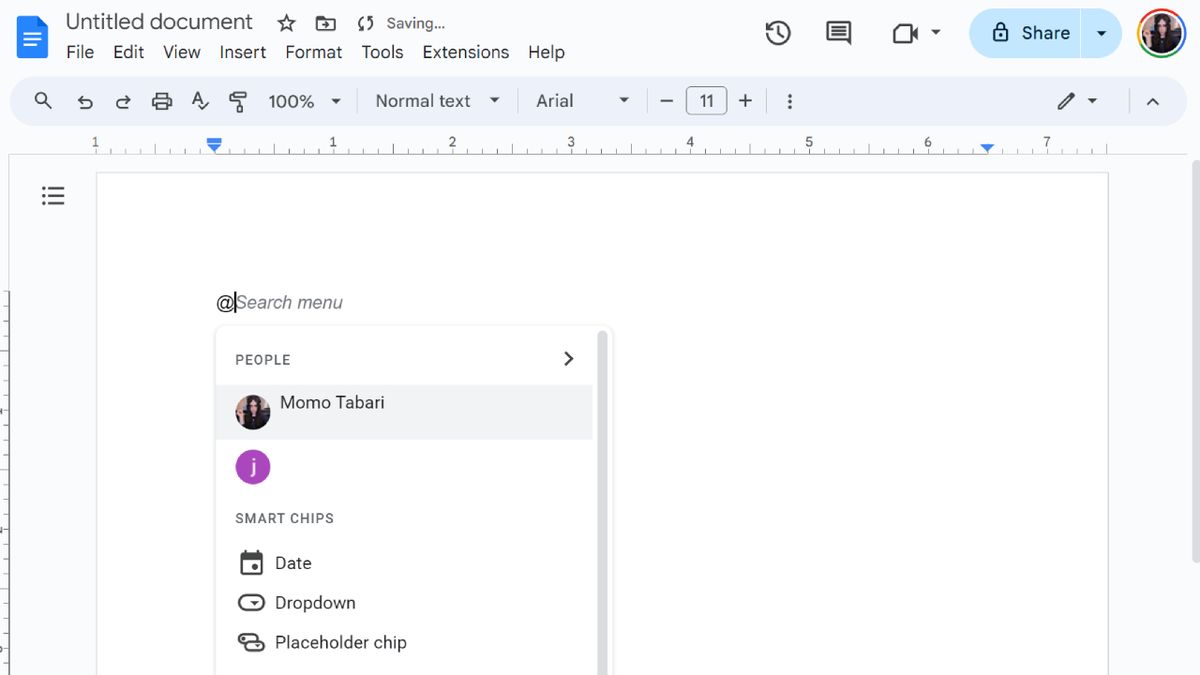
Task: Open the Format menu
Action: pyautogui.click(x=313, y=52)
